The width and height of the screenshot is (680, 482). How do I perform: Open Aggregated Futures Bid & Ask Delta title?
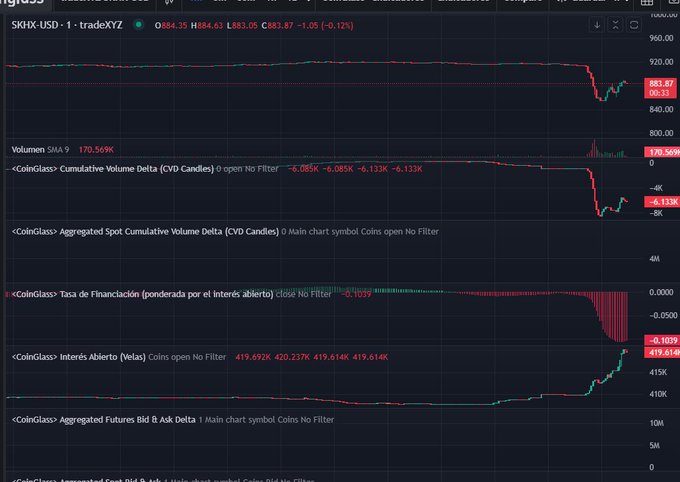pyautogui.click(x=104, y=420)
